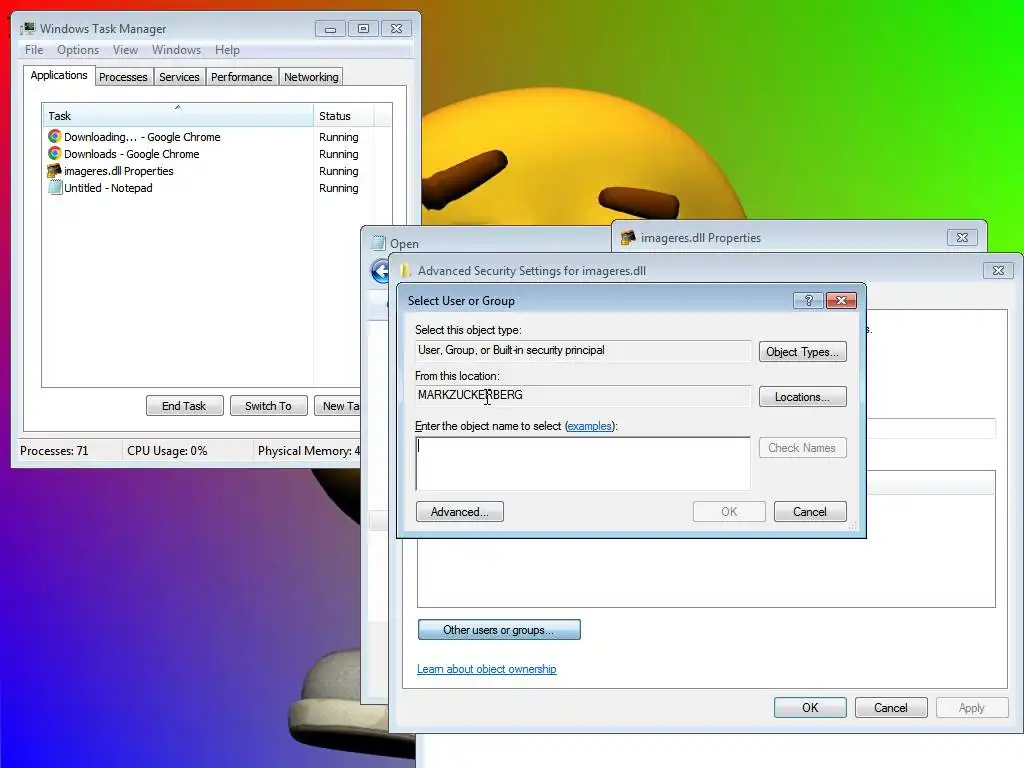Click the Notepad icon in Open dialog title
Image resolution: width=1024 pixels, height=768 pixels.
tap(379, 243)
